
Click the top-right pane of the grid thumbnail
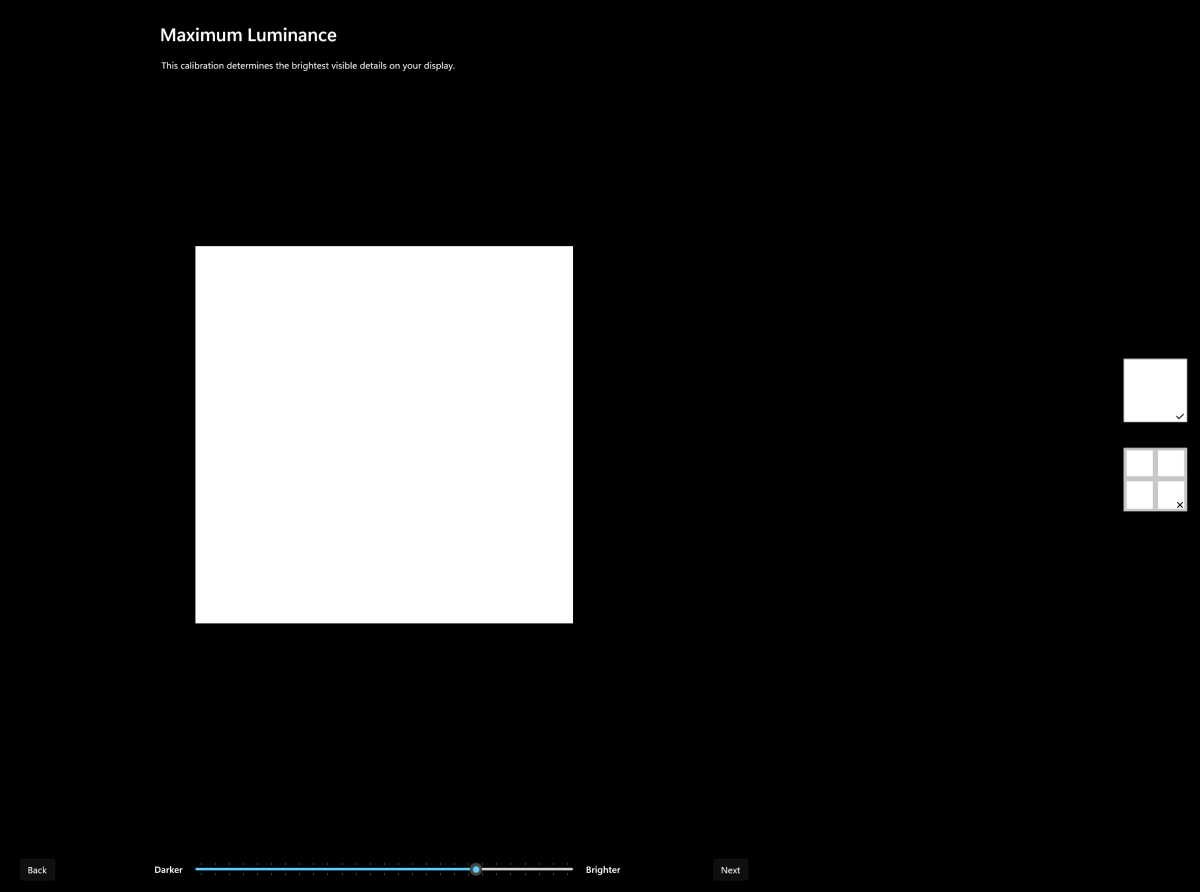coord(1170,464)
